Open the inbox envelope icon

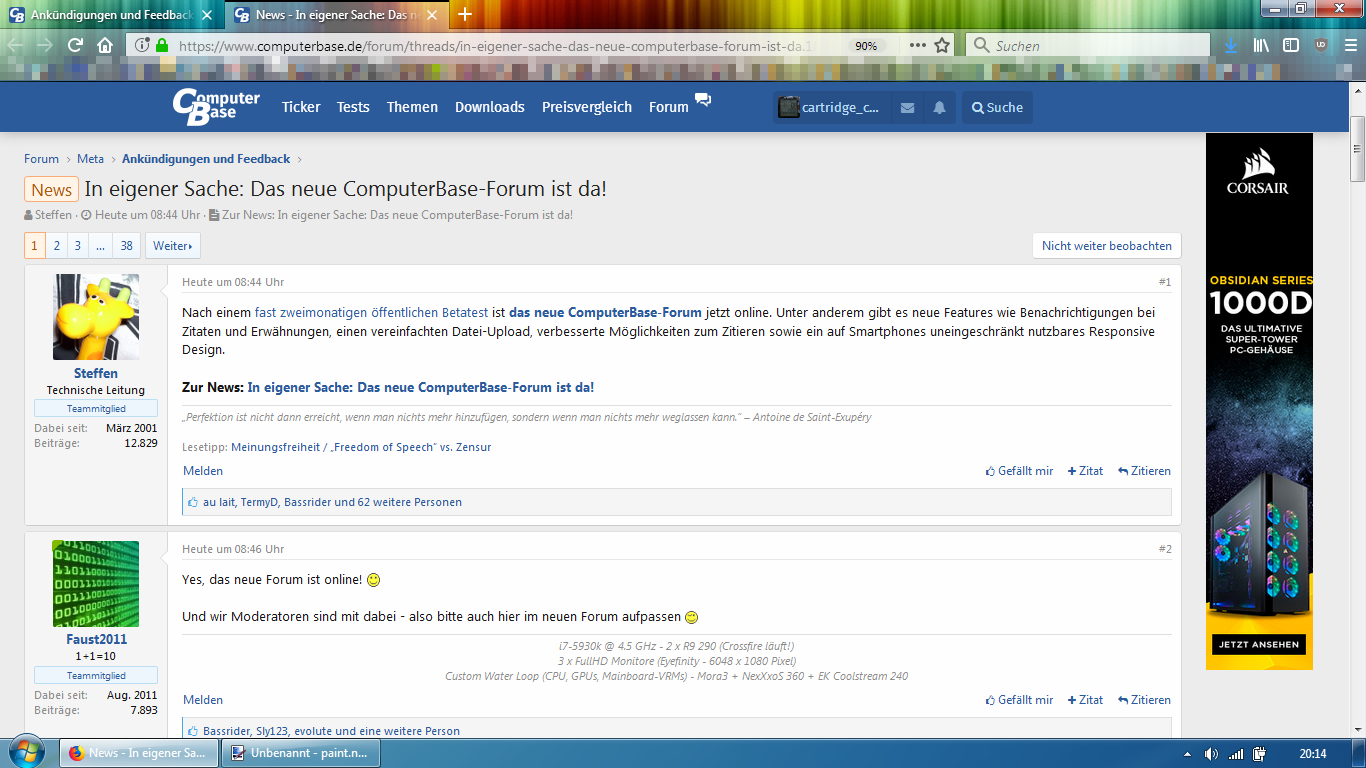(x=907, y=108)
